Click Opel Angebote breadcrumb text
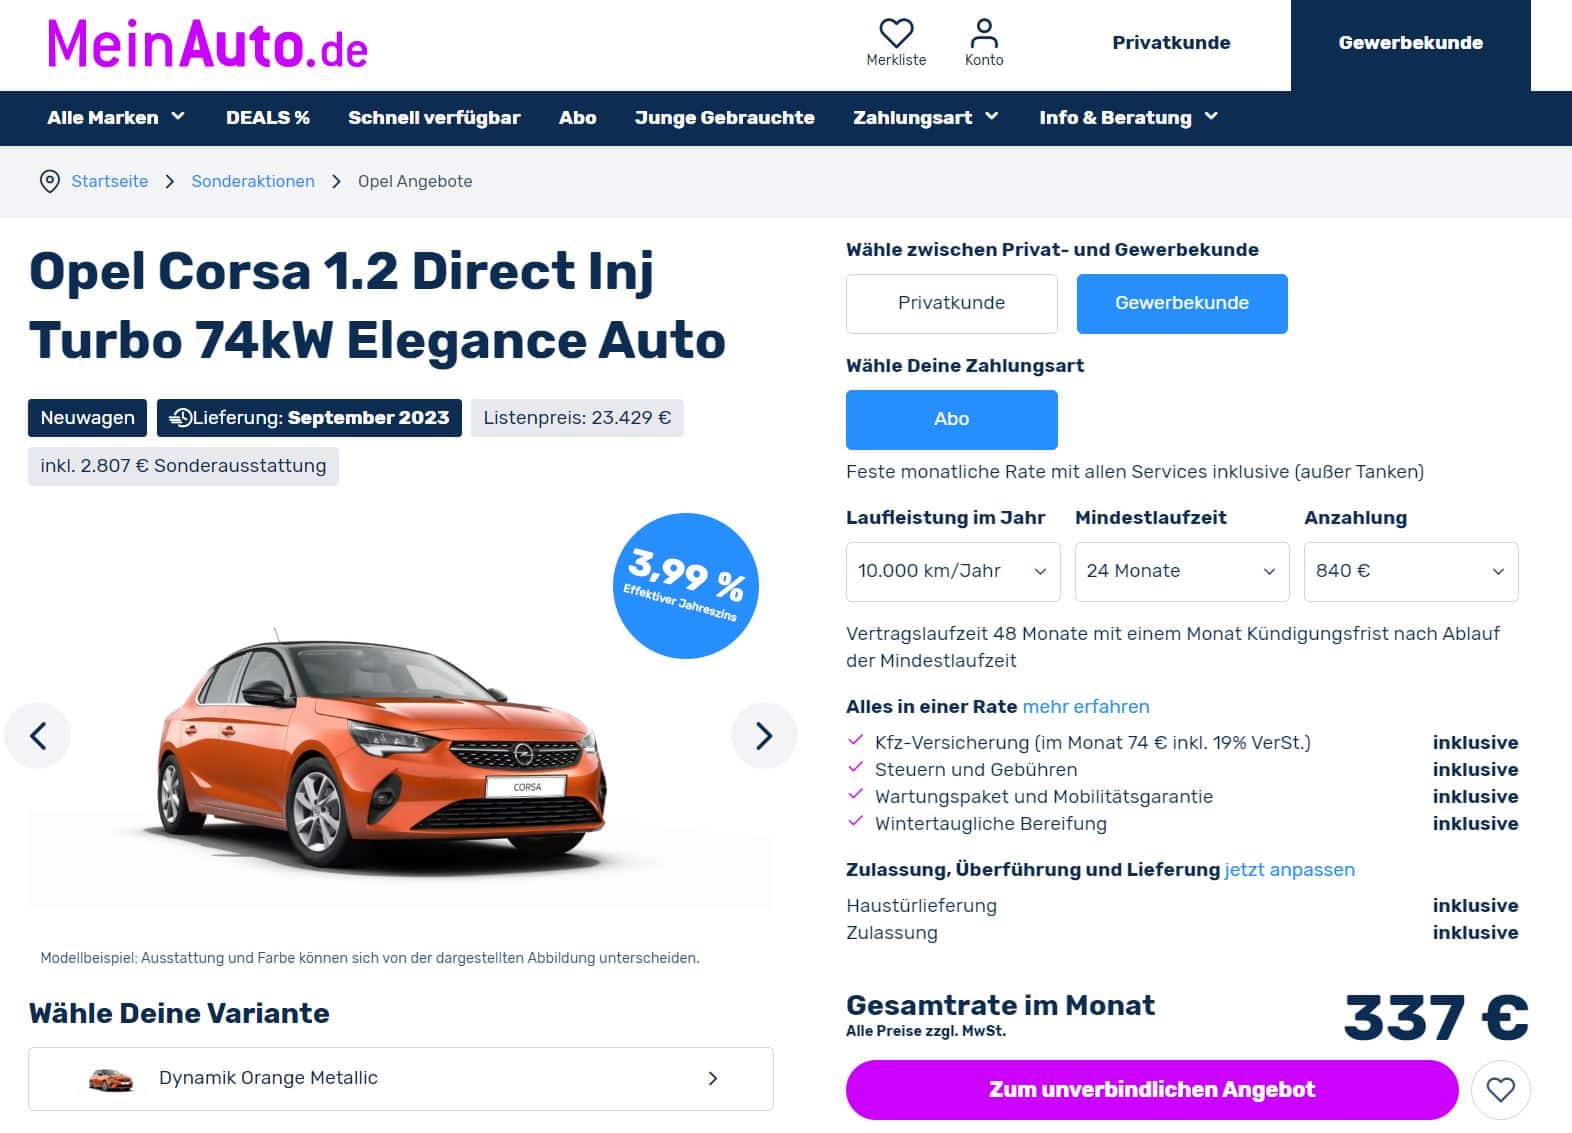The width and height of the screenshot is (1572, 1133). point(415,181)
